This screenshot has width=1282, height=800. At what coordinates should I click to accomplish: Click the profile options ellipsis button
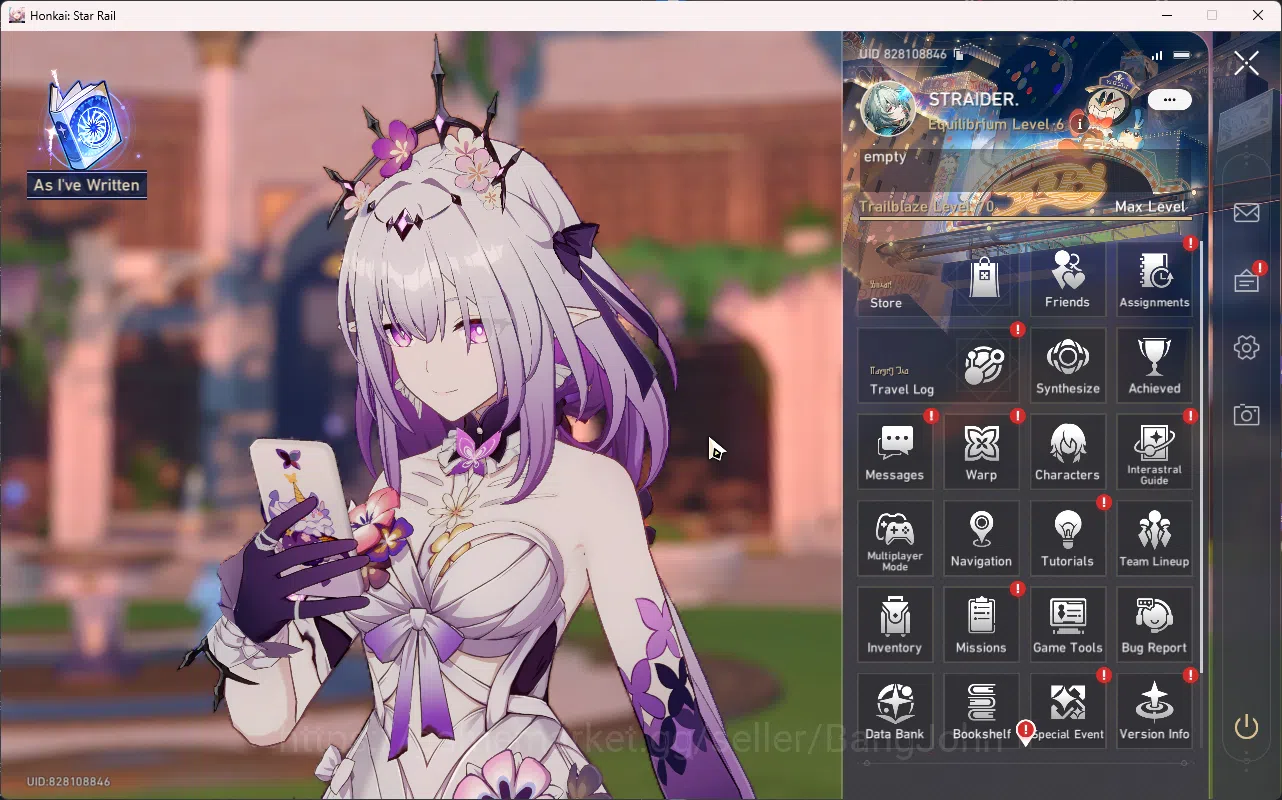click(x=1169, y=100)
